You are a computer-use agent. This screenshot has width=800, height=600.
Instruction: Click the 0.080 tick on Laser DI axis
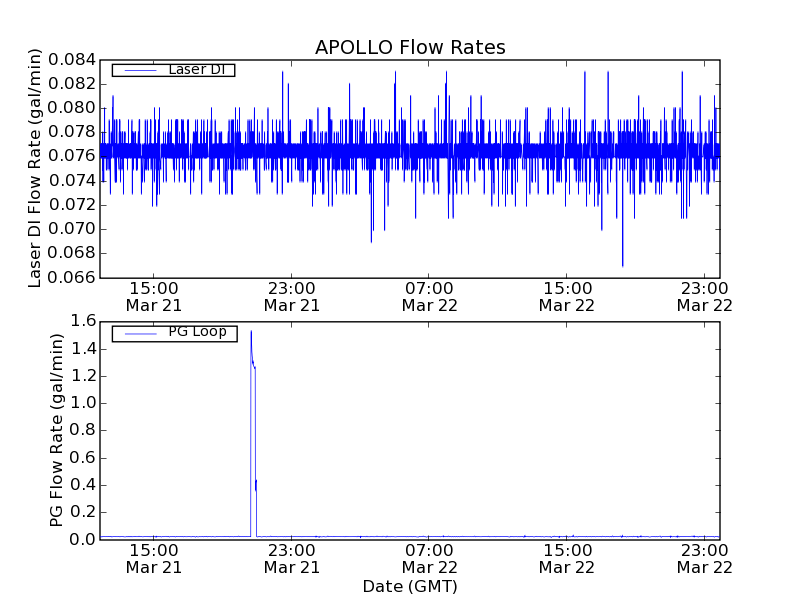72,108
